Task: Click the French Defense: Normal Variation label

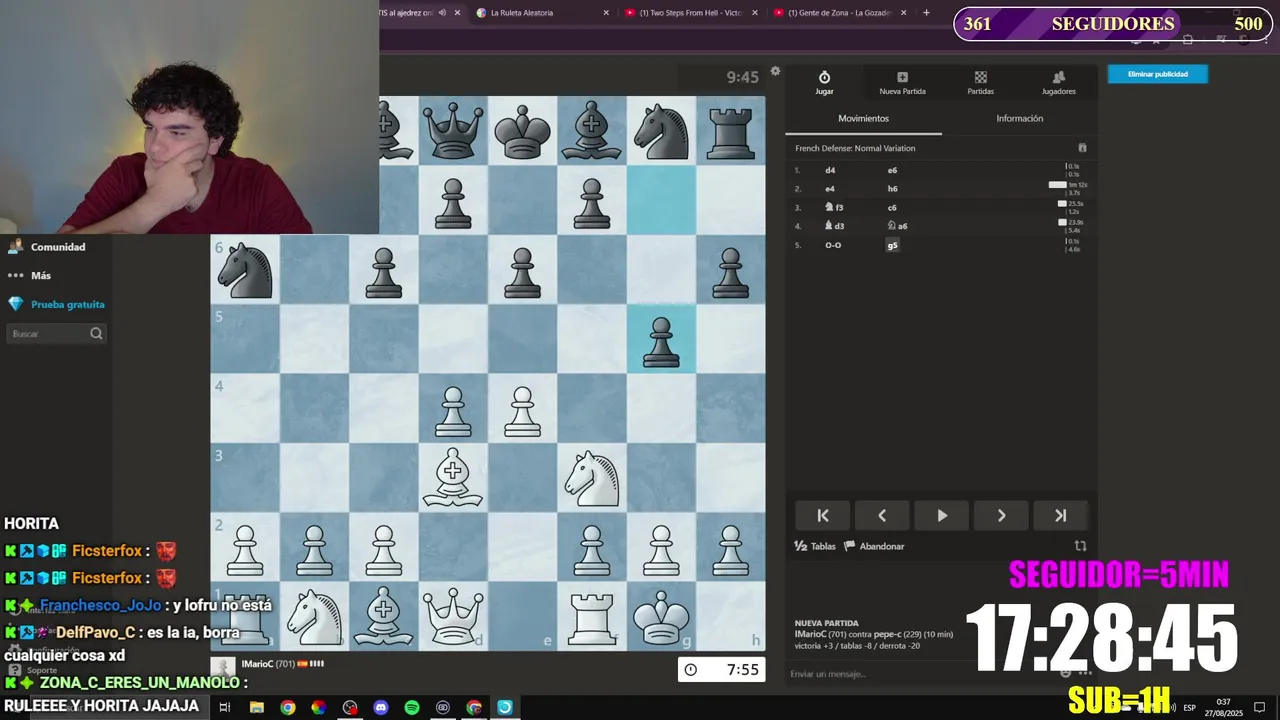Action: click(x=855, y=148)
